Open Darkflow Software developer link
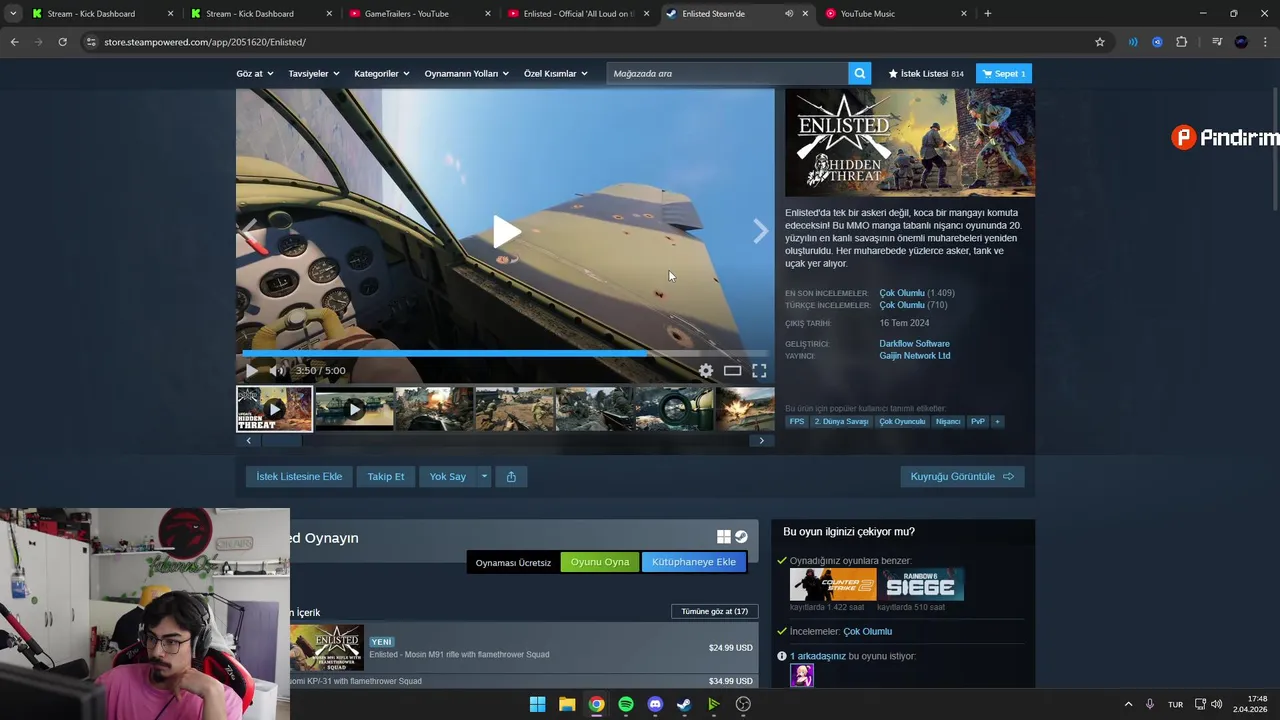The height and width of the screenshot is (720, 1280). point(914,343)
